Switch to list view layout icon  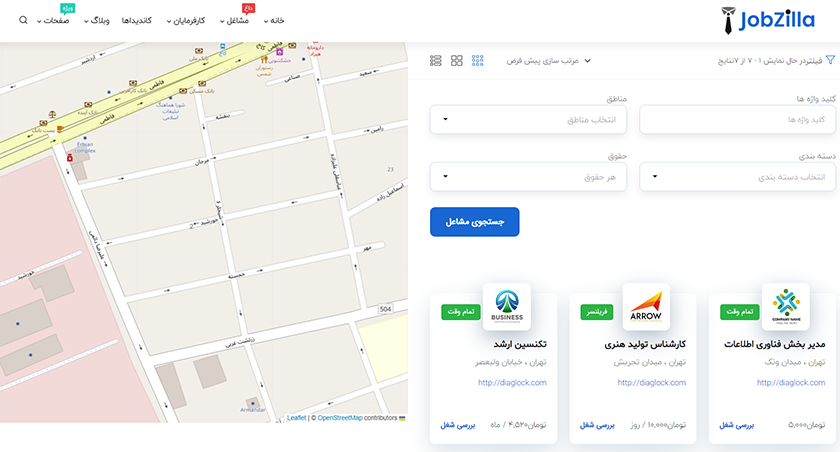(436, 61)
